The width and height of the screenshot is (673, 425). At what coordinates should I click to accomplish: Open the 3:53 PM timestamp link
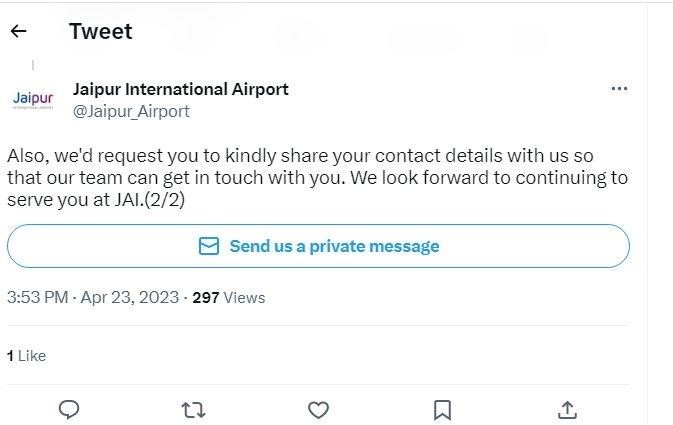point(37,297)
